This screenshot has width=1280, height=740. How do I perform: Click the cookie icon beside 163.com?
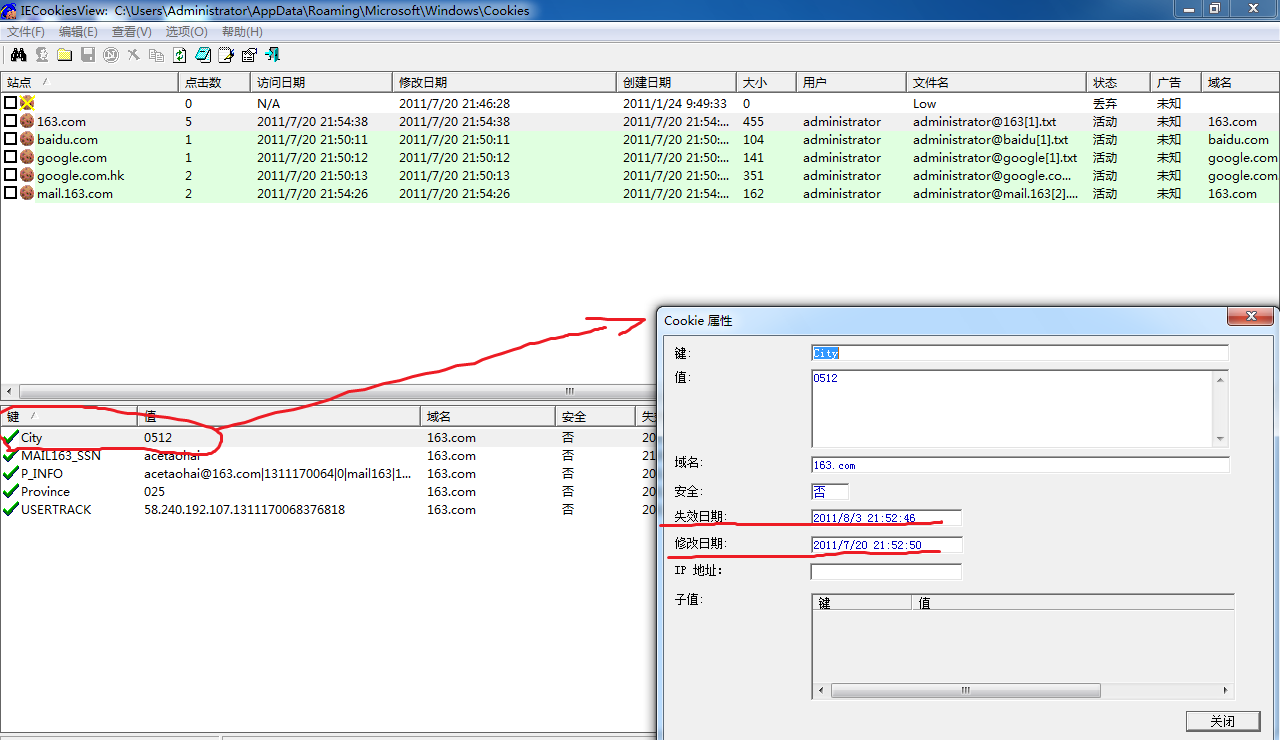[x=27, y=121]
